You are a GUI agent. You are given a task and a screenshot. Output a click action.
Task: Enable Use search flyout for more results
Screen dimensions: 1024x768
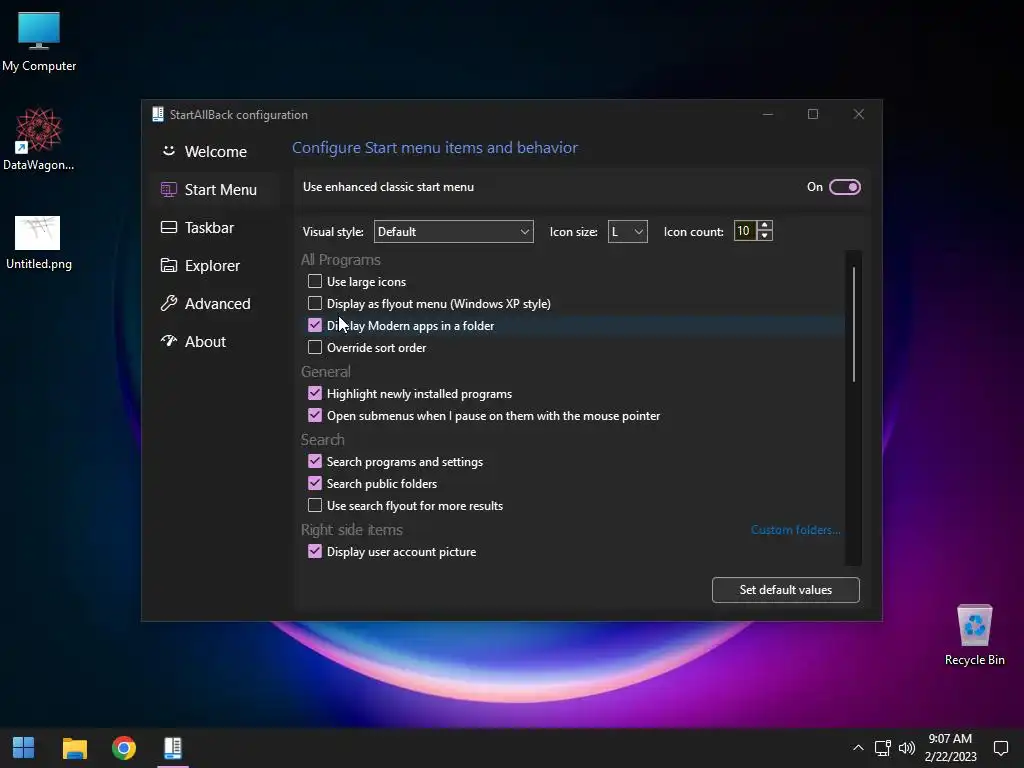tap(315, 505)
